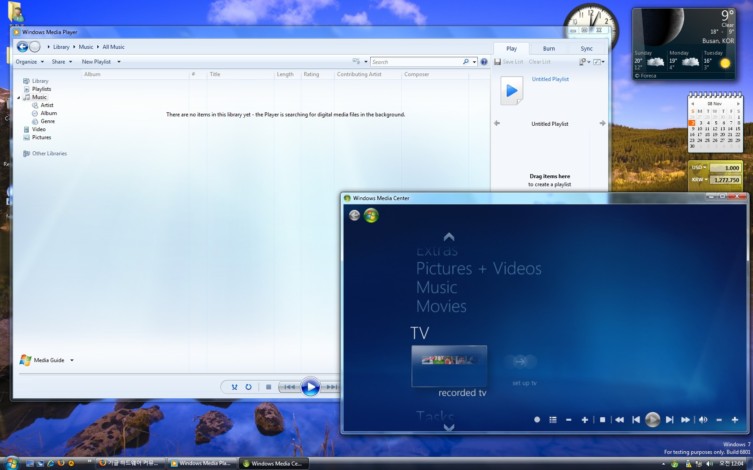The image size is (753, 470).
Task: Switch to the Burn tab
Action: [549, 48]
